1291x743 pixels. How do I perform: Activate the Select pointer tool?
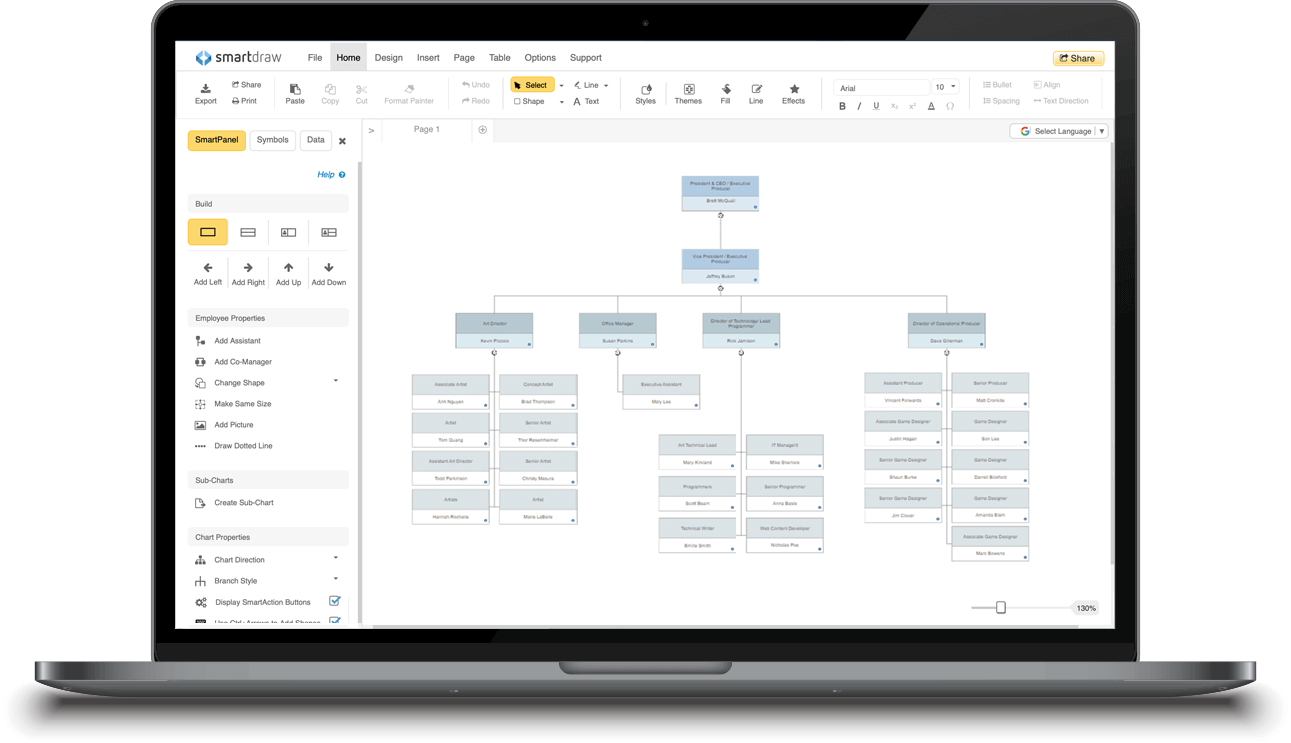click(x=532, y=85)
